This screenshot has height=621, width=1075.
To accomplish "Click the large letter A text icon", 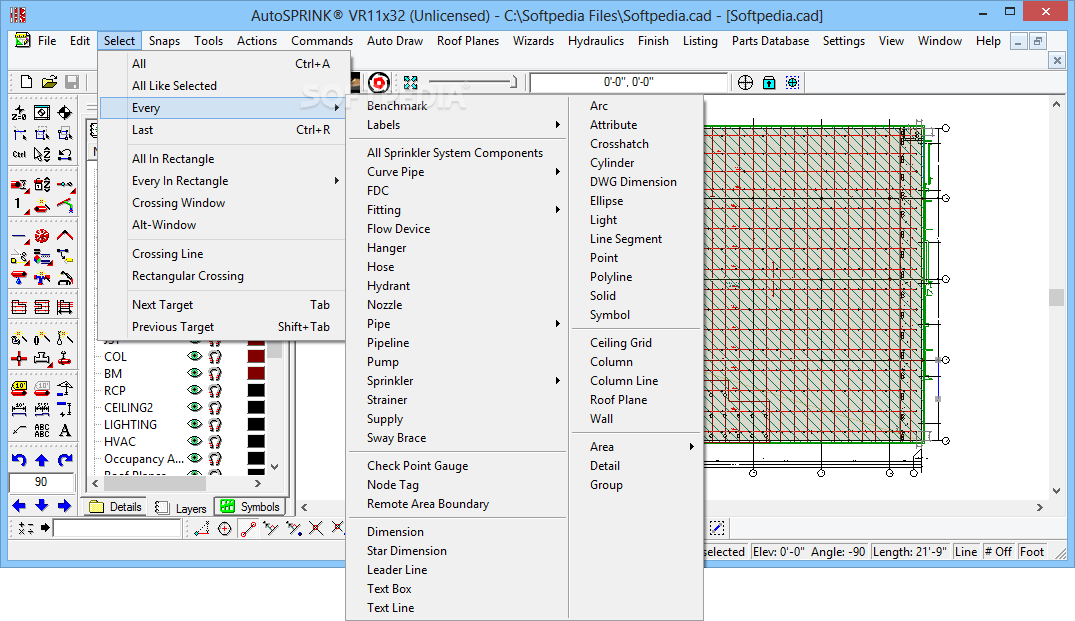I will [64, 430].
